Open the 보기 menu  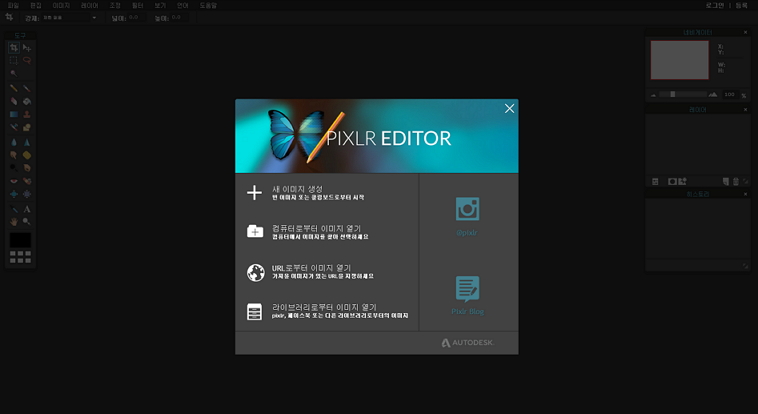(160, 5)
